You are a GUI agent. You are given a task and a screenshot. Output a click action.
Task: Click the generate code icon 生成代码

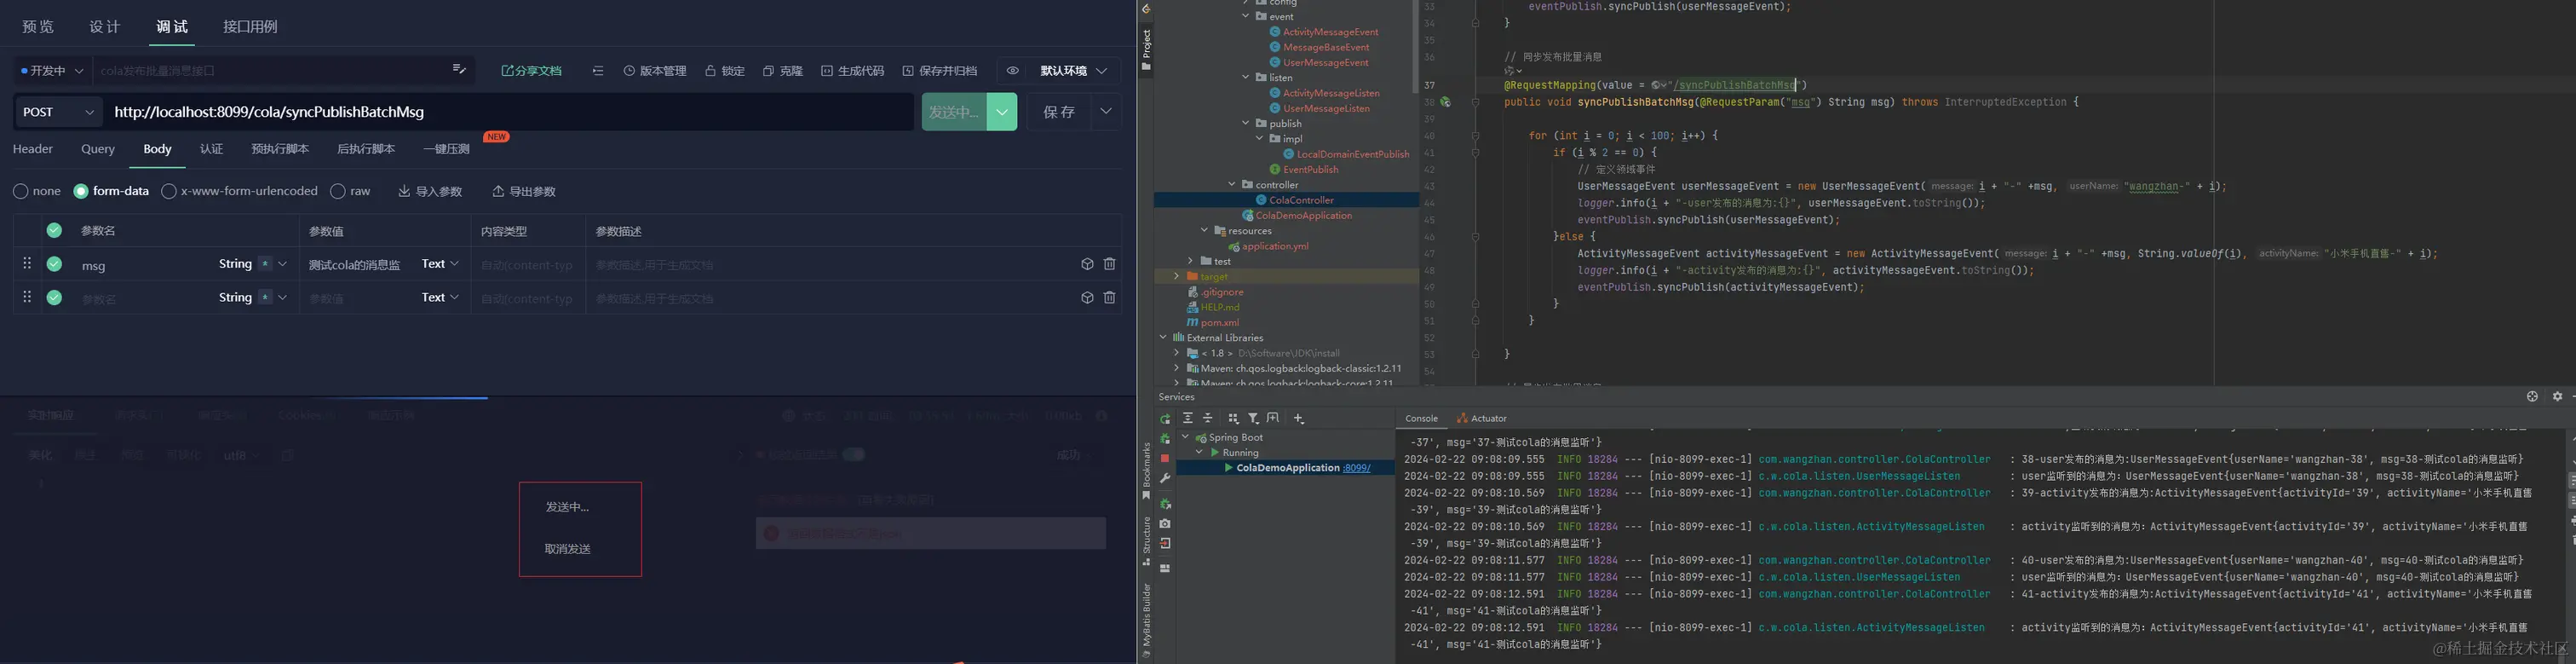pos(827,71)
